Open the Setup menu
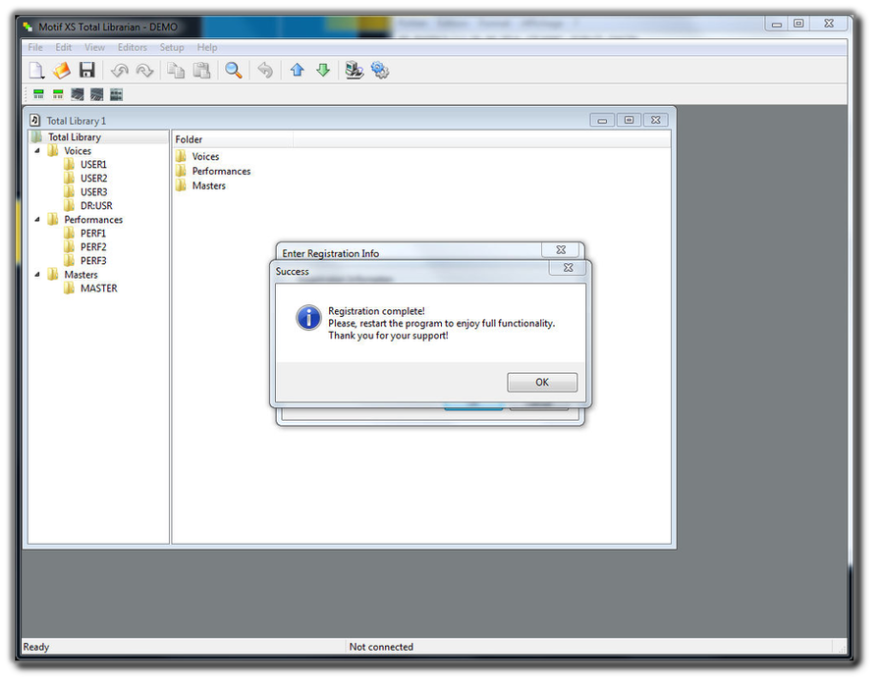878x685 pixels. (x=172, y=48)
